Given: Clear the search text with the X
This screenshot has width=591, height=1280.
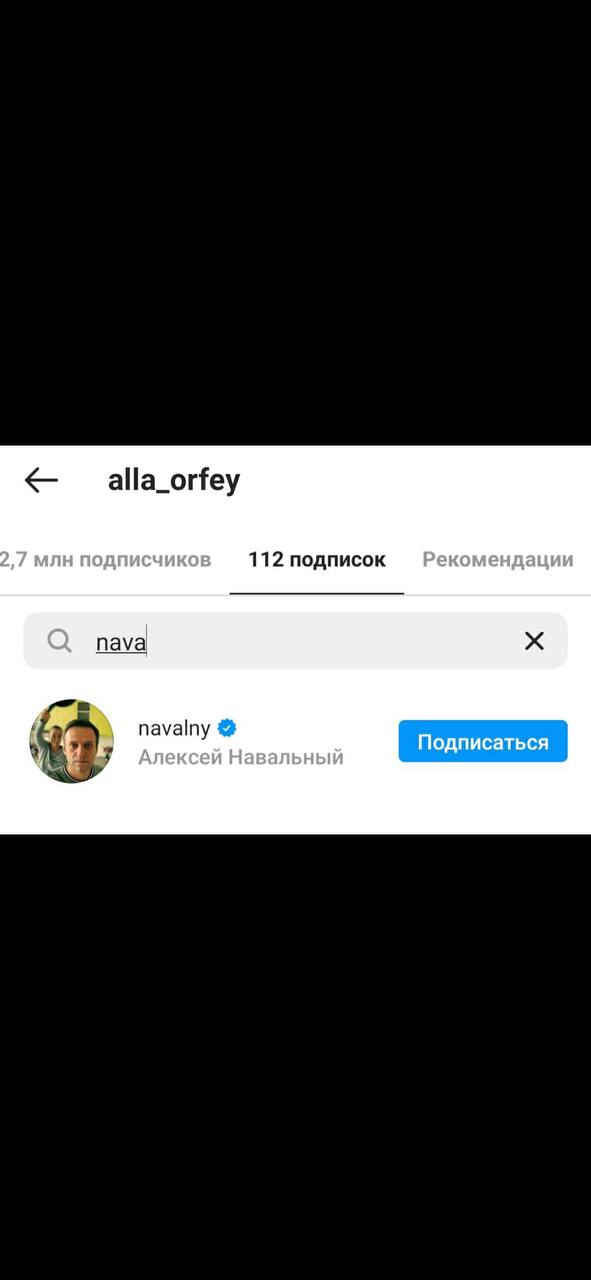Looking at the screenshot, I should pyautogui.click(x=534, y=641).
